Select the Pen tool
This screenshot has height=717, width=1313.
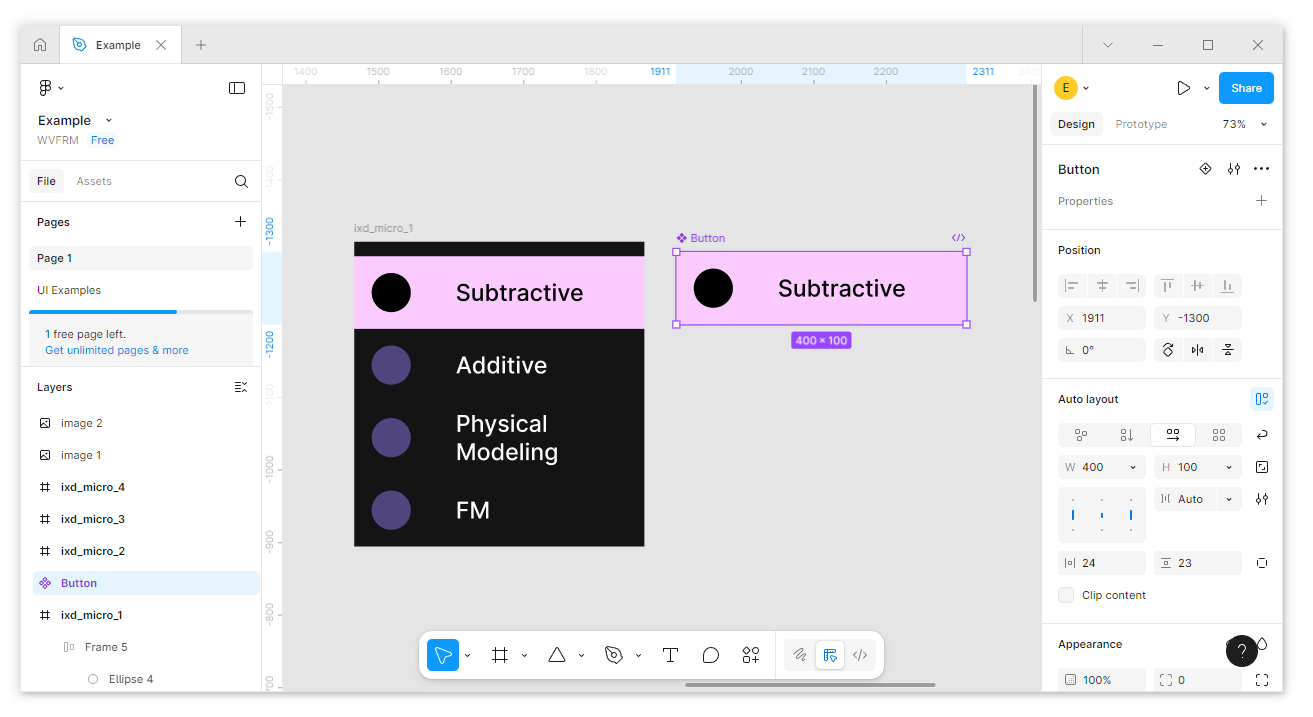click(613, 655)
